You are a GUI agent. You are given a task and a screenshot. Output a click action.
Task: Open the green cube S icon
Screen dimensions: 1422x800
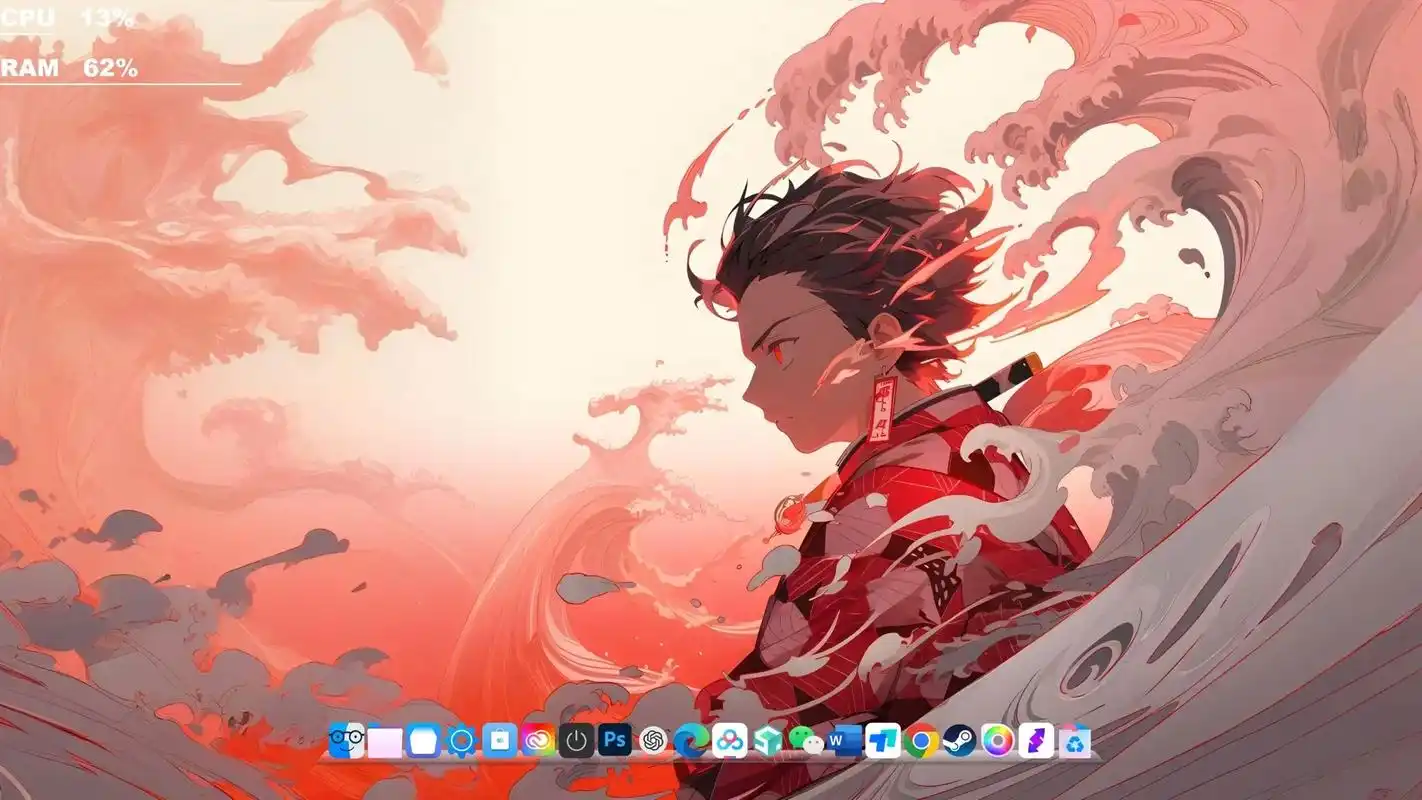768,741
